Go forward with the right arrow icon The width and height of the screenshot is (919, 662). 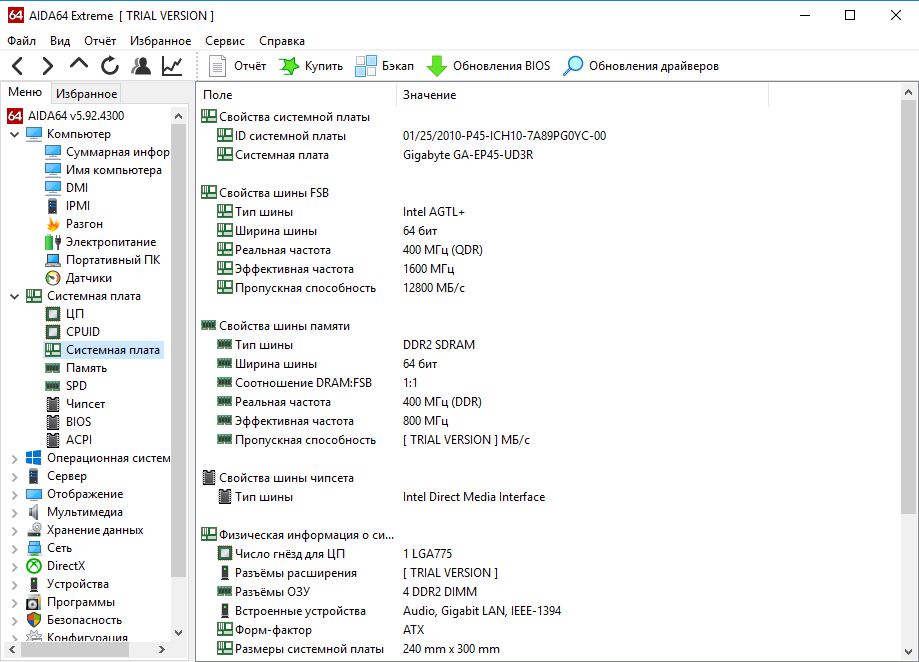tap(48, 66)
